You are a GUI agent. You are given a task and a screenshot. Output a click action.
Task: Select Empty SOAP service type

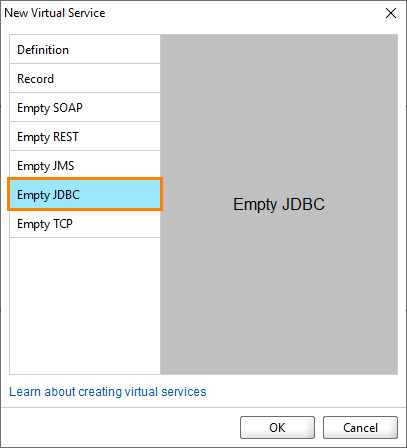pyautogui.click(x=85, y=107)
